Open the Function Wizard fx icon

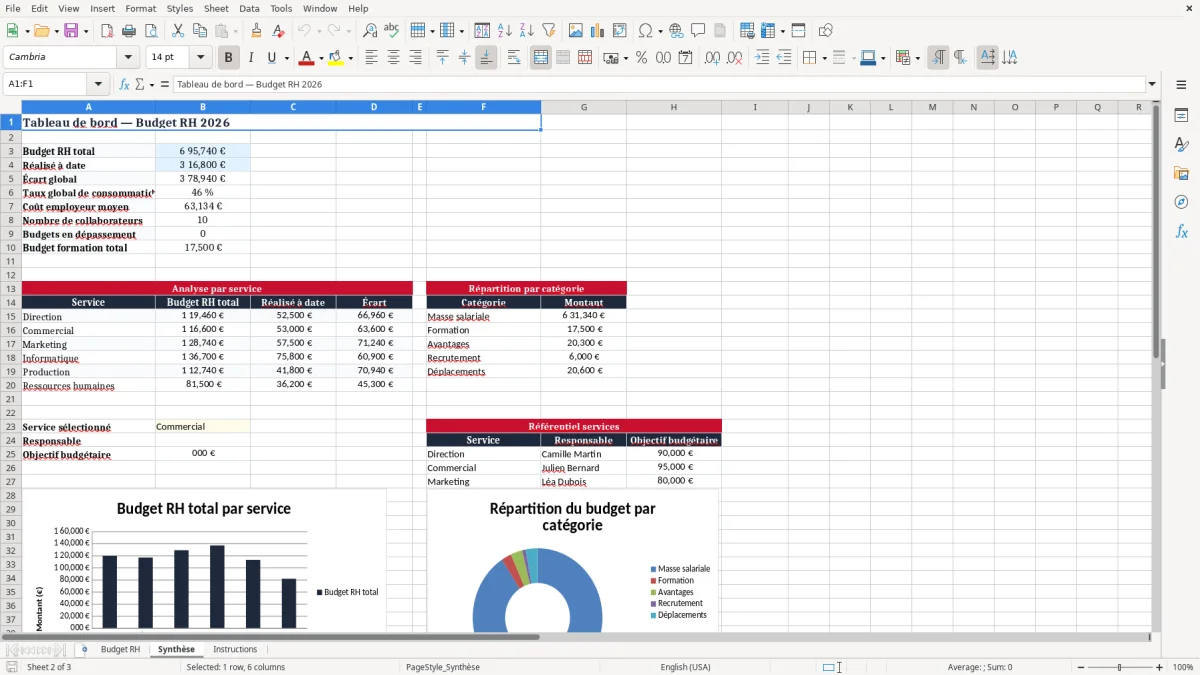(x=124, y=85)
